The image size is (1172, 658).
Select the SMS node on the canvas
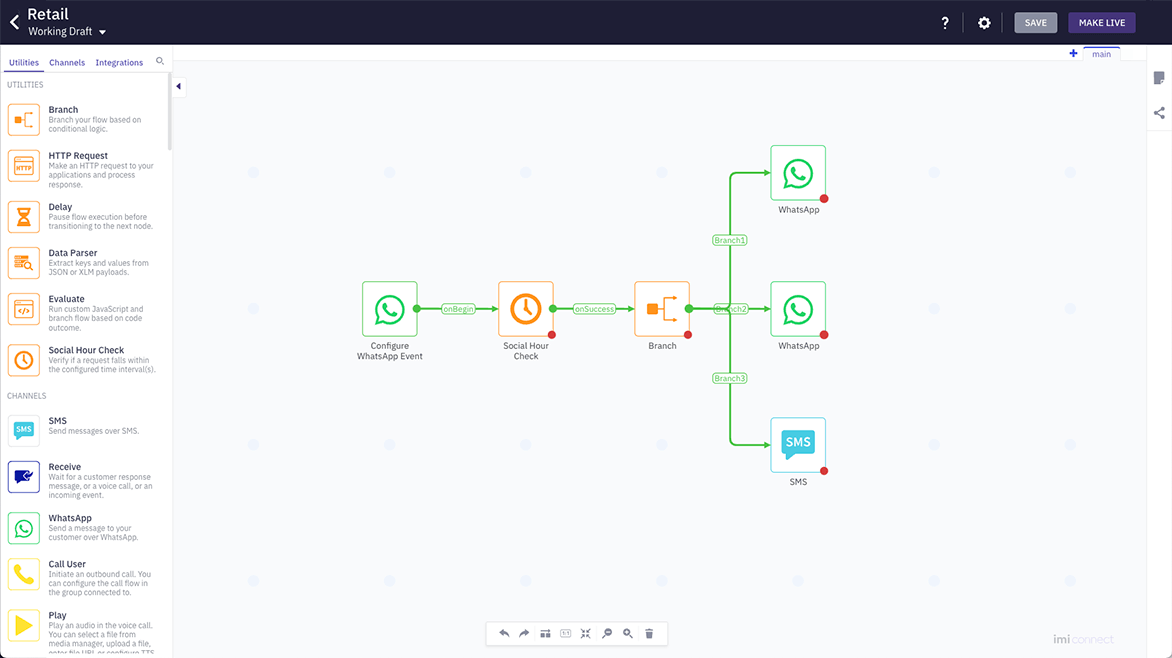click(798, 445)
